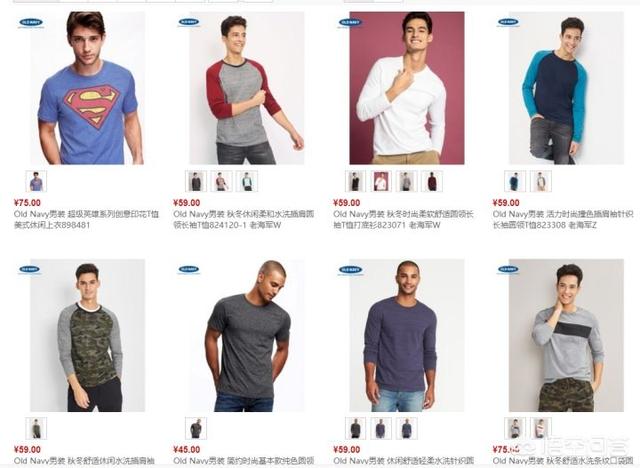
Task: Select the black variant under white henley
Action: click(356, 181)
